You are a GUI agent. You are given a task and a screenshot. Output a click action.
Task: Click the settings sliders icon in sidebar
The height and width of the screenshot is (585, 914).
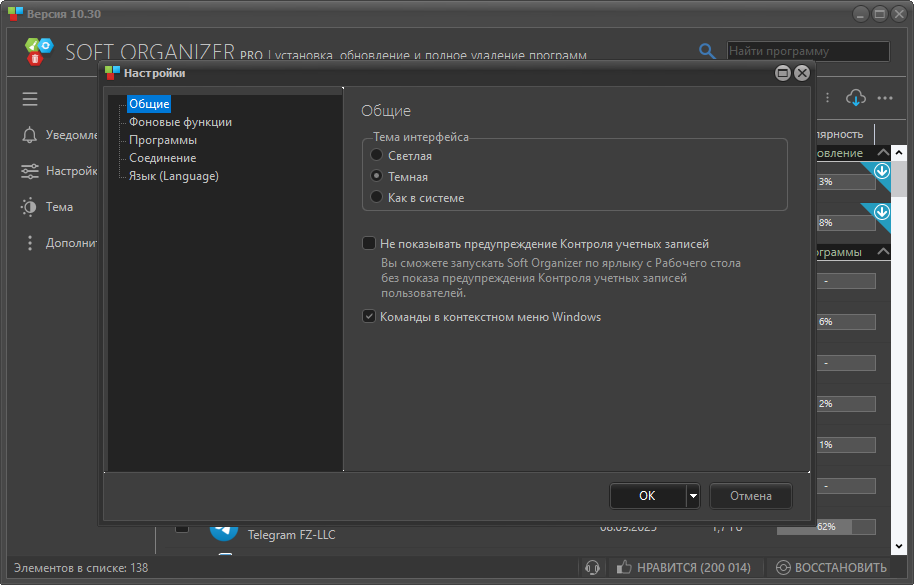30,171
